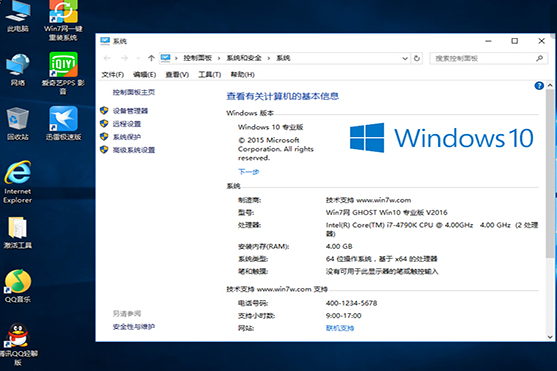Open the 此电脑 desktop icon

pos(18,16)
